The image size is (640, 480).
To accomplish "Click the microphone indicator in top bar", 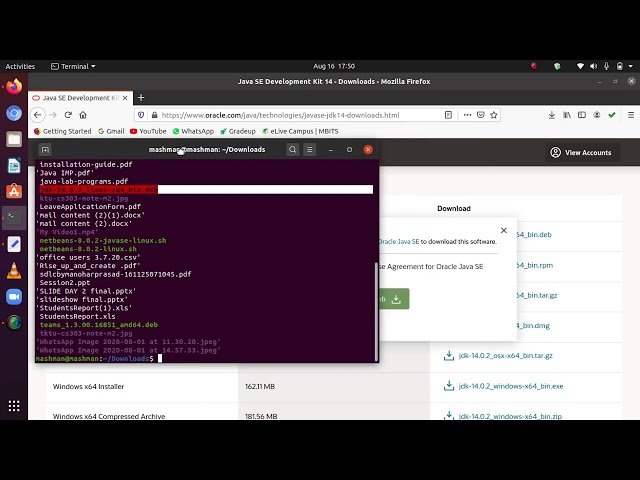I will click(x=607, y=66).
